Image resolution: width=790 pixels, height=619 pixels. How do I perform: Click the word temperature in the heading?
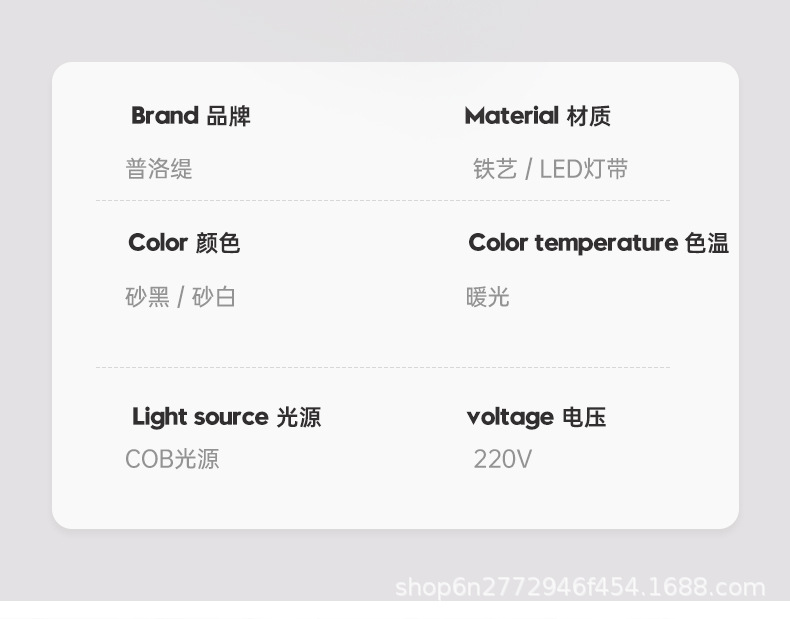[606, 243]
